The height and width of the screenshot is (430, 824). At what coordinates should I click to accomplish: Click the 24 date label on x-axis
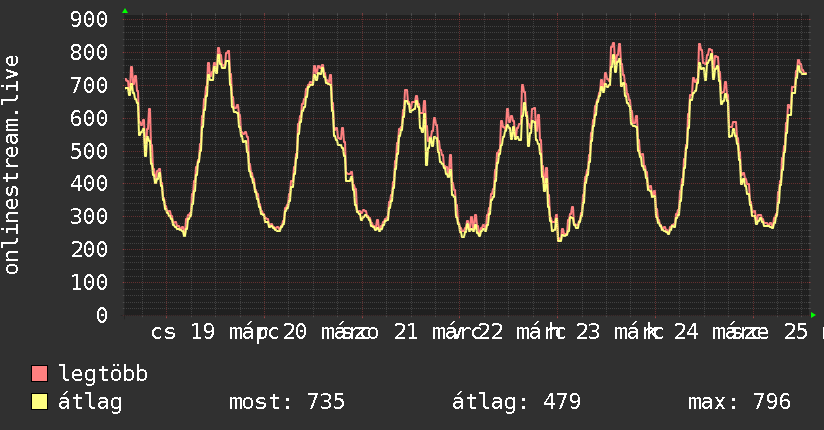(686, 332)
